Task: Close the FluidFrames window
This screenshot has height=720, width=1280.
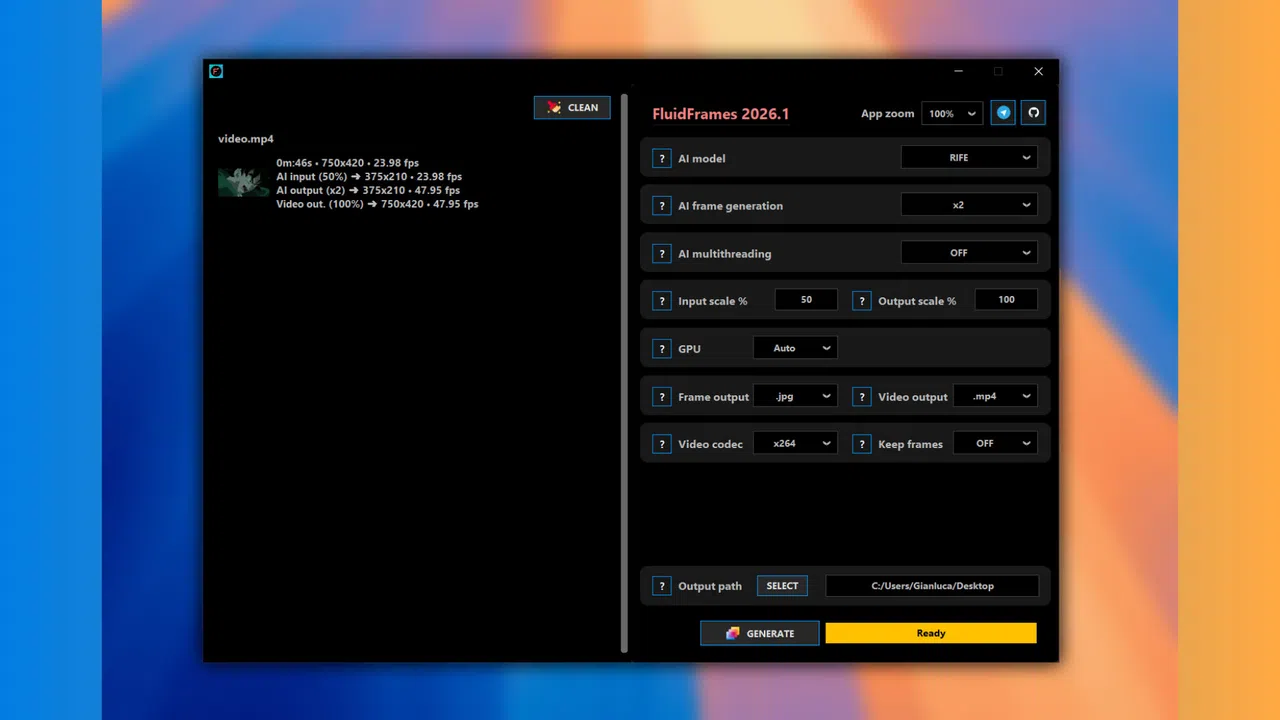Action: 1038,71
